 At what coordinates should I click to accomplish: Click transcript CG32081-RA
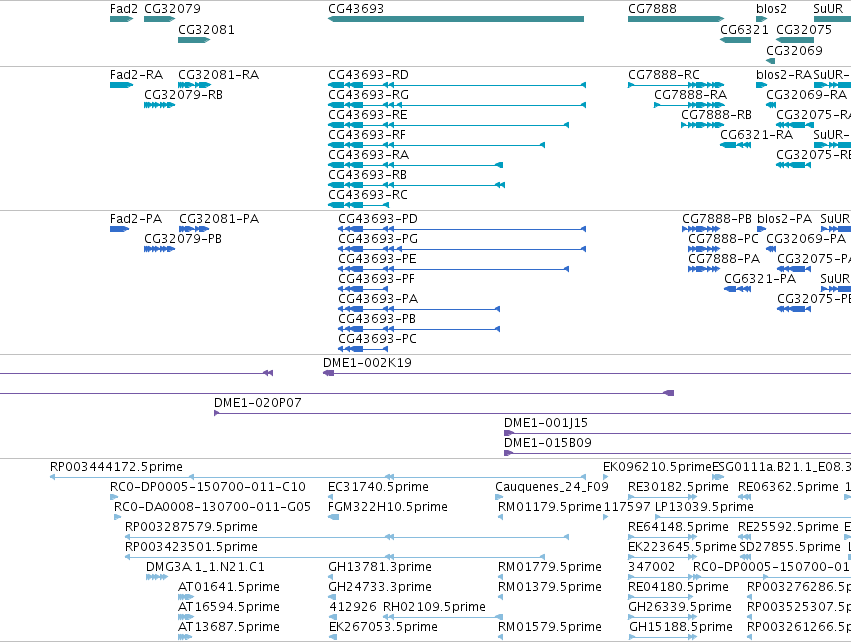pos(218,75)
